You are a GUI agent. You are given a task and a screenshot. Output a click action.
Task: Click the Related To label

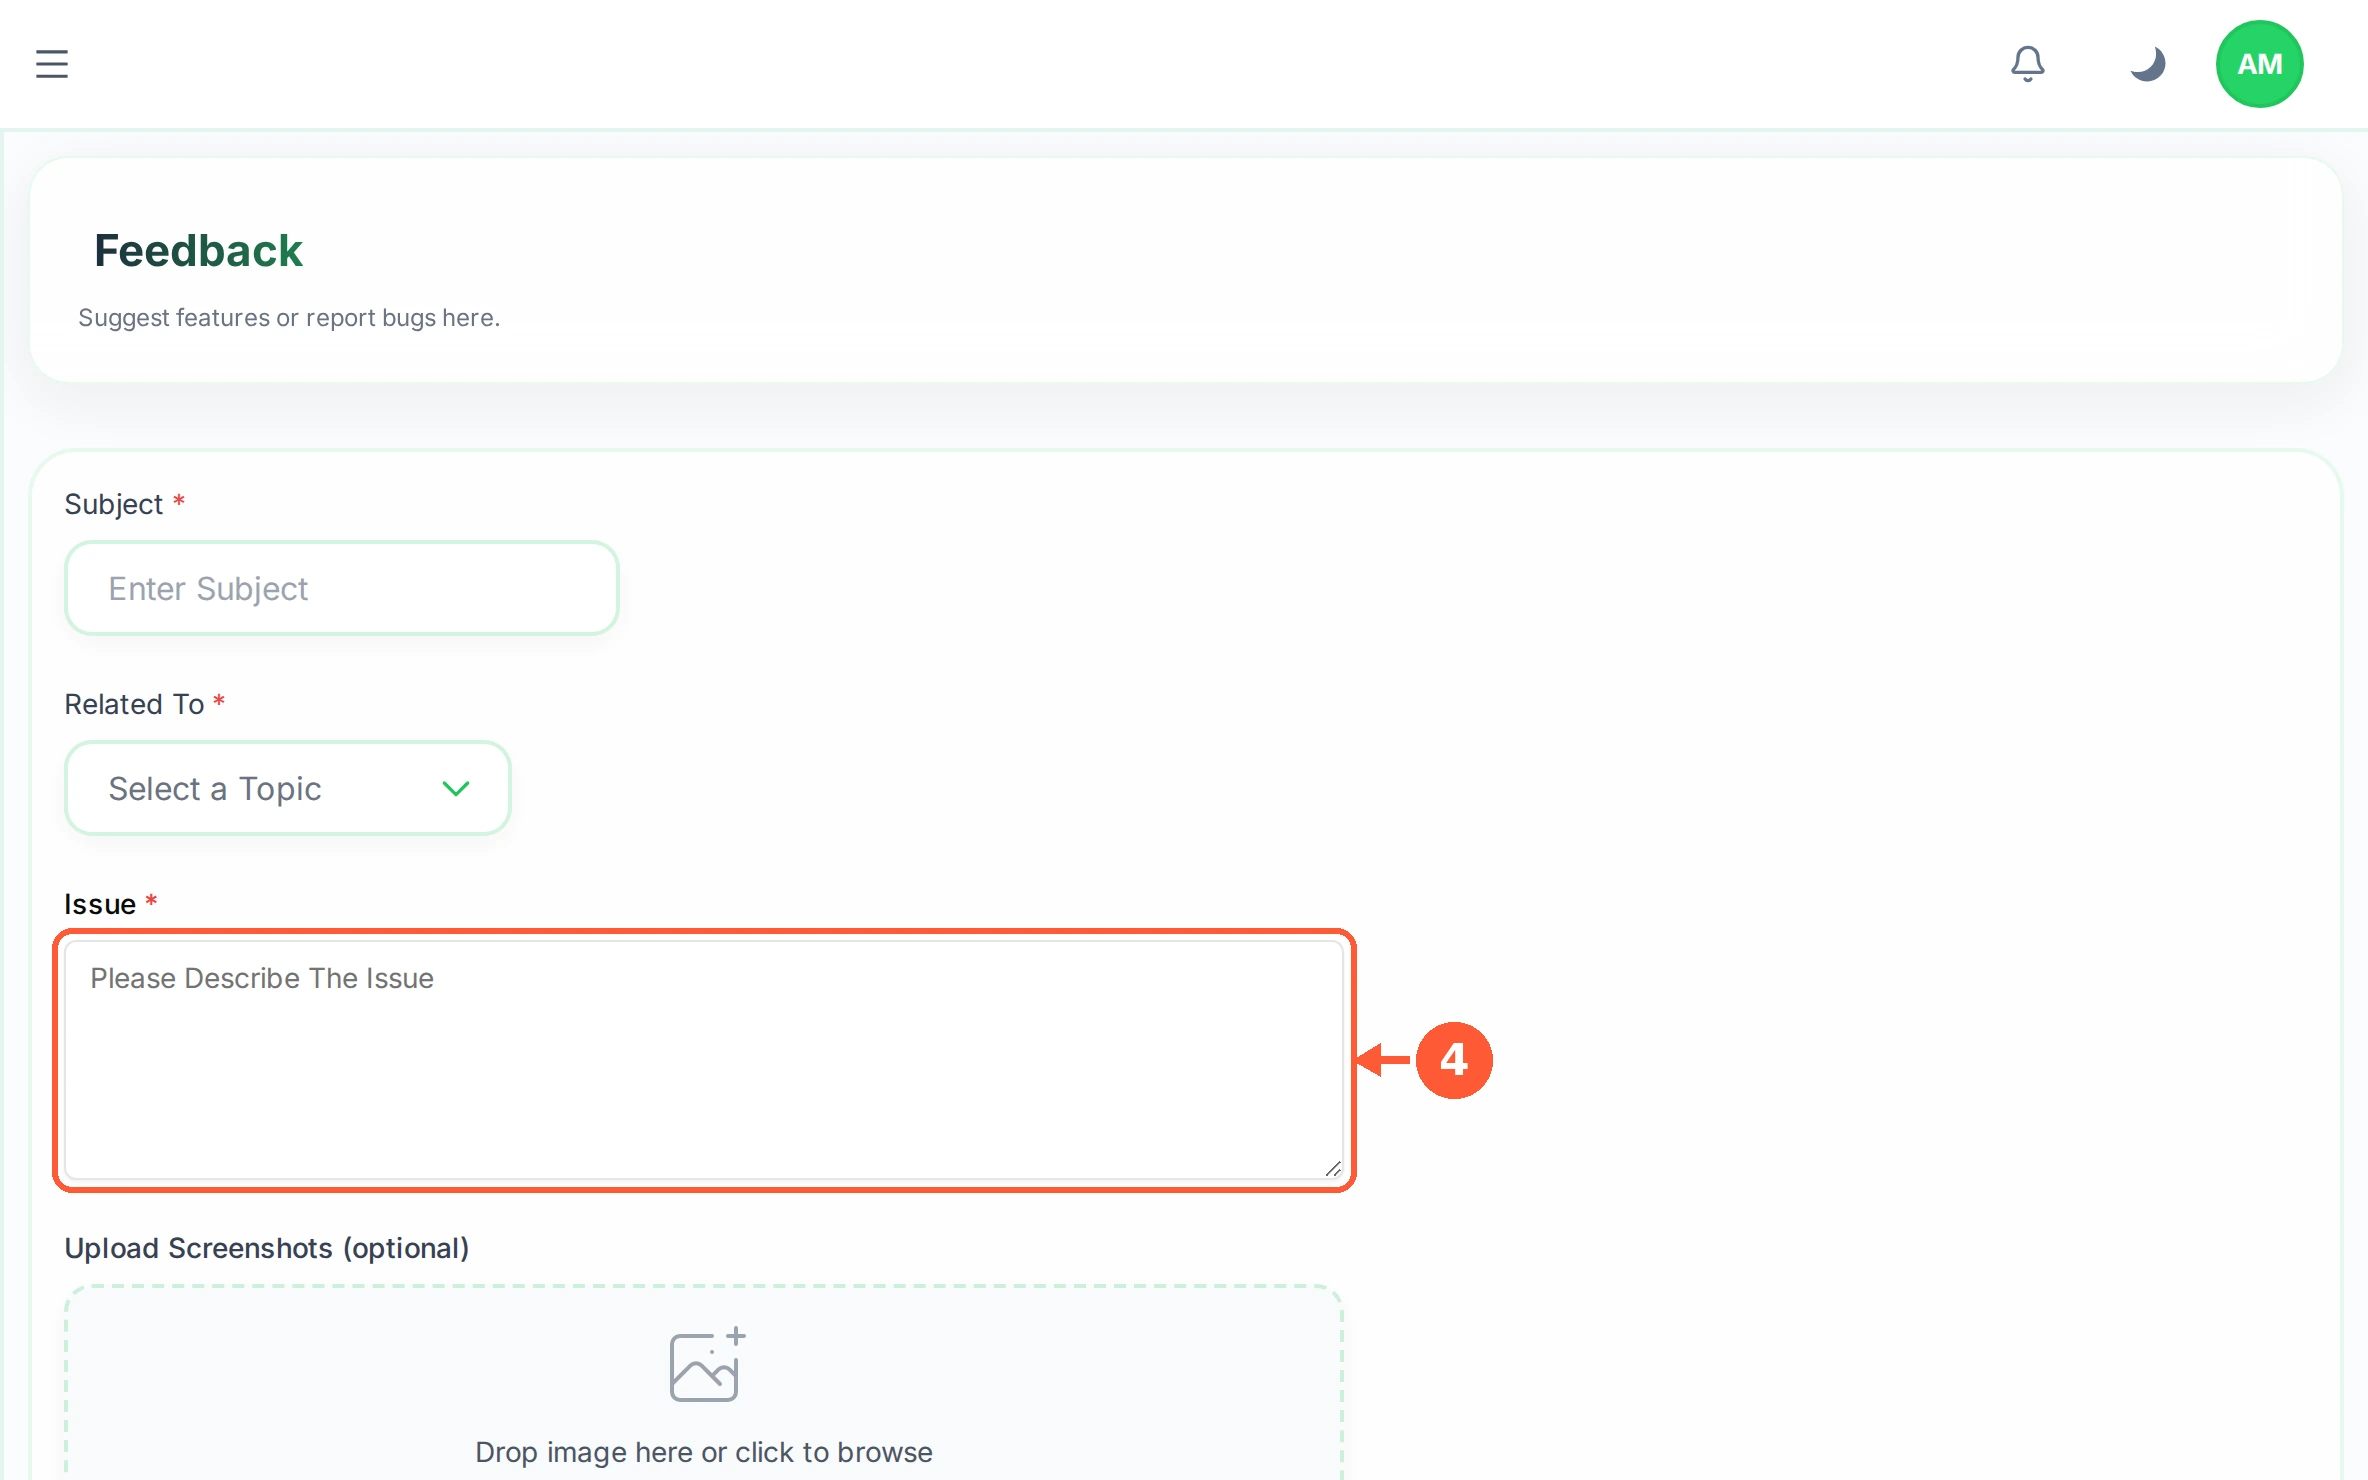pyautogui.click(x=134, y=704)
